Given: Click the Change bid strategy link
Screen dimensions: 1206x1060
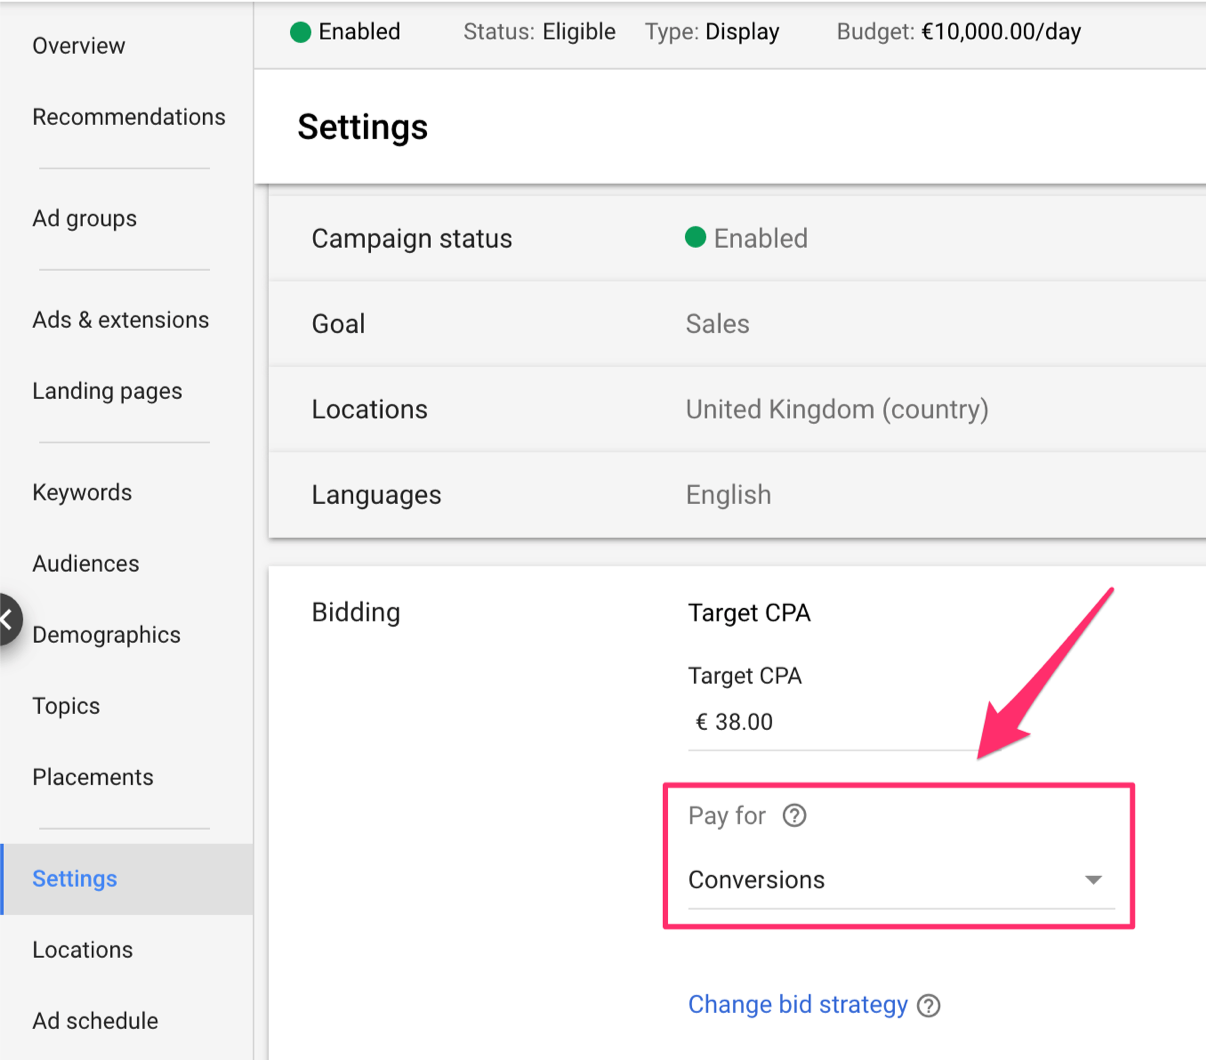Looking at the screenshot, I should click(x=798, y=1005).
